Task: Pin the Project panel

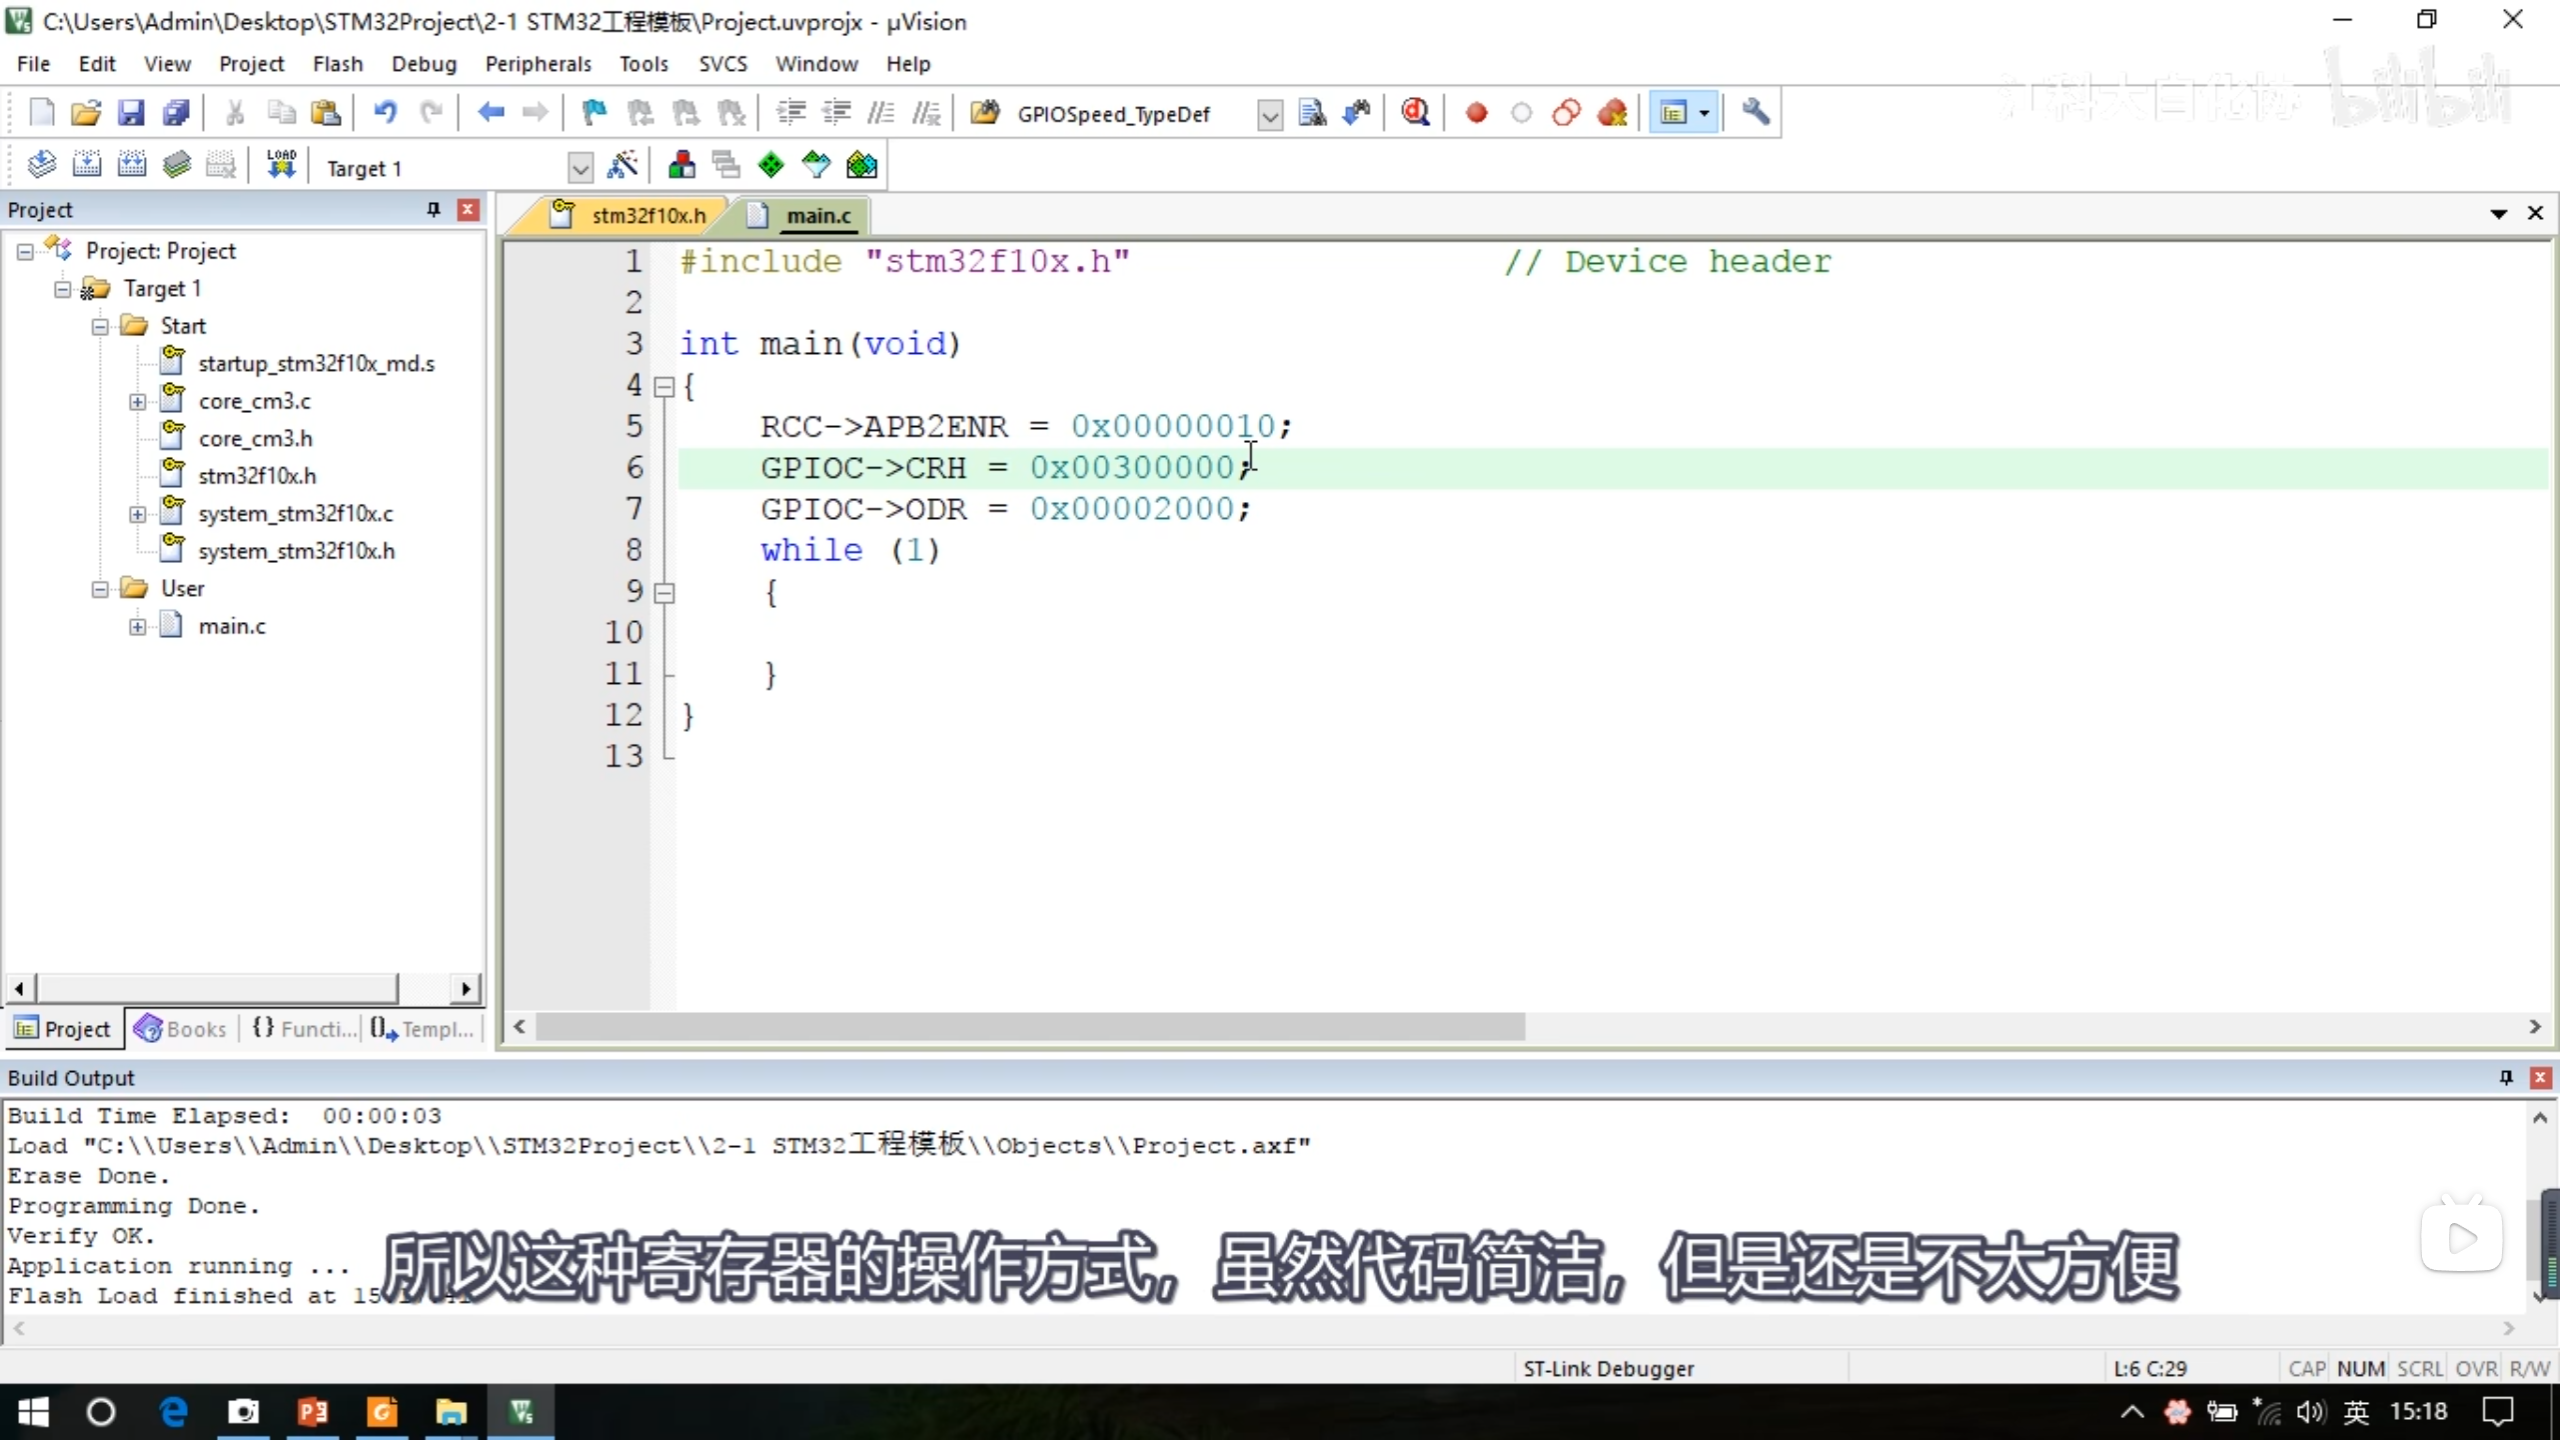Action: pyautogui.click(x=433, y=209)
